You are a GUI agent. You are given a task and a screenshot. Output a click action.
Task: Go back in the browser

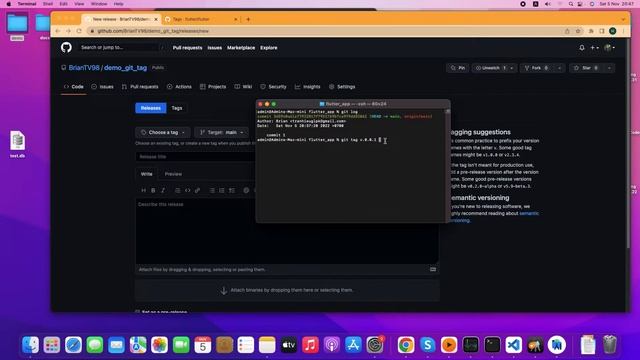coord(58,31)
